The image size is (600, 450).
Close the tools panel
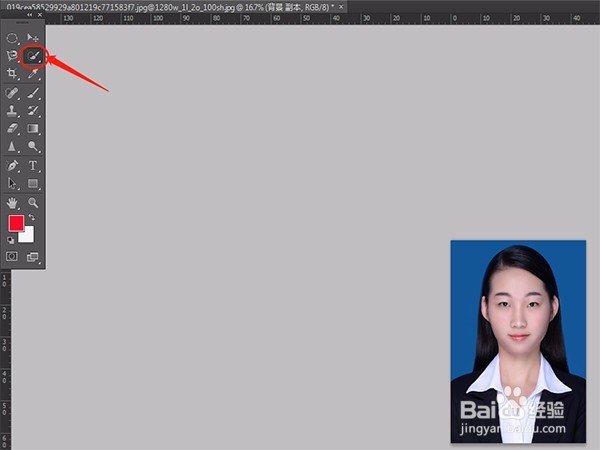coord(40,15)
